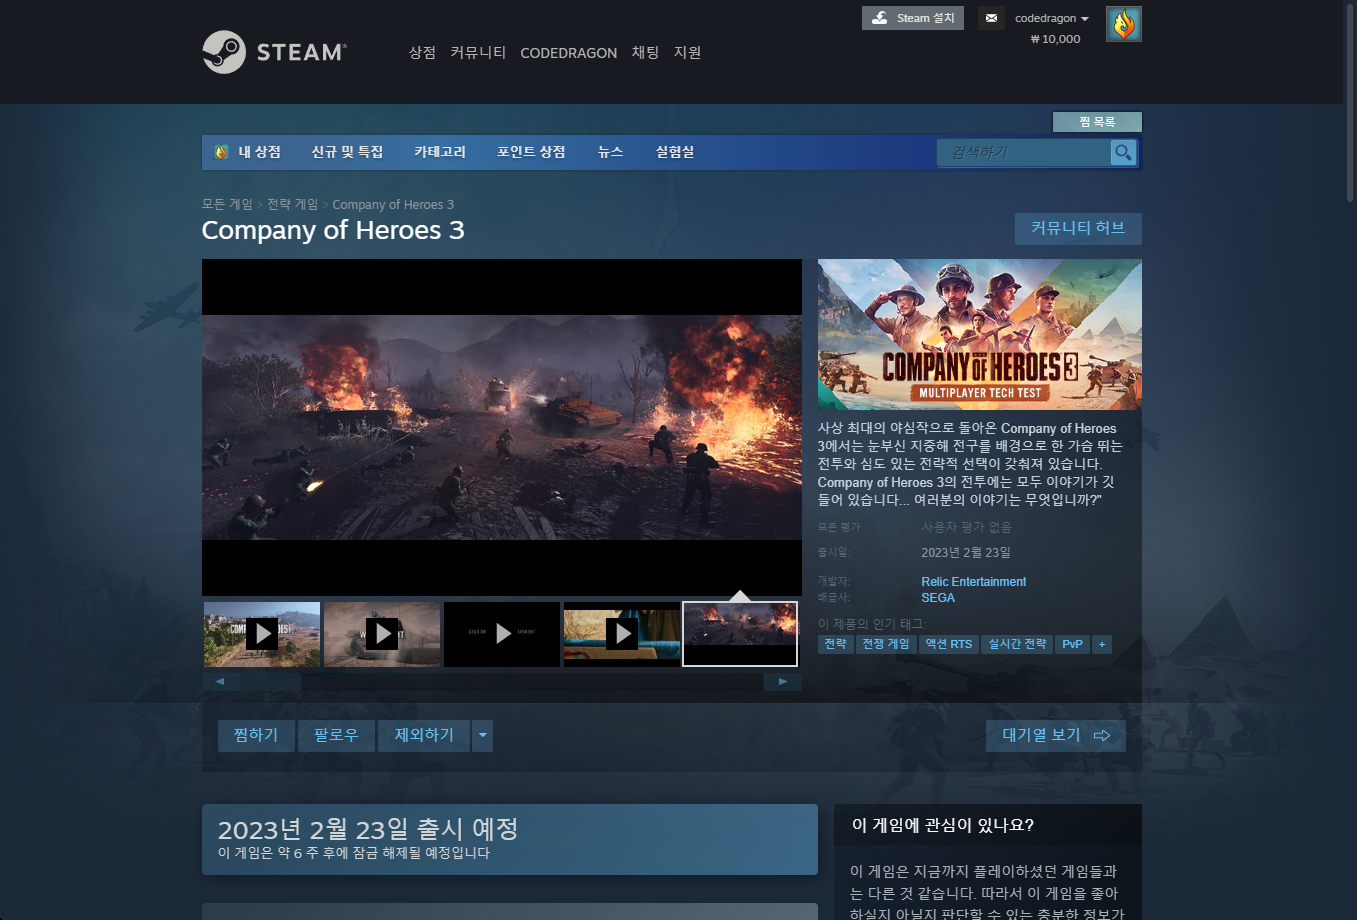Open the 뉴스 tab

pos(610,152)
